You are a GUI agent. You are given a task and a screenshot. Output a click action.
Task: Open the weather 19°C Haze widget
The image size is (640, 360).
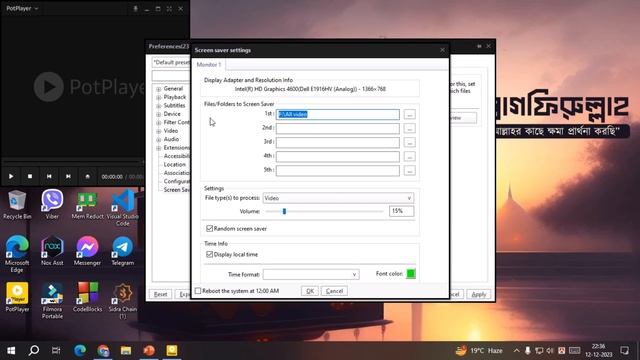coord(479,351)
